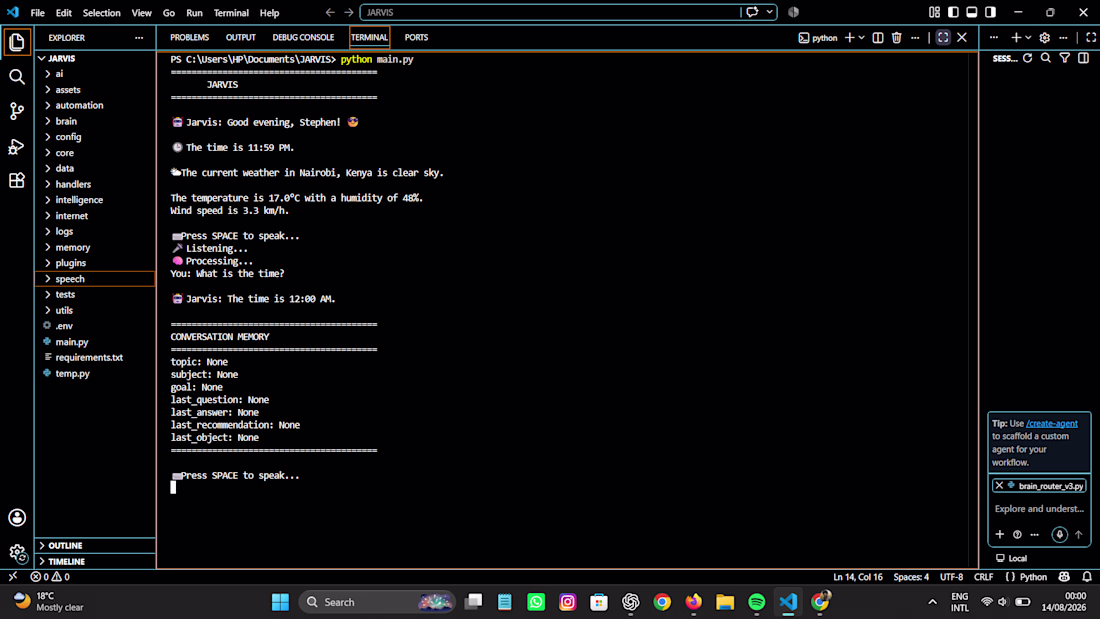
Task: Open the Terminal menu
Action: (231, 13)
